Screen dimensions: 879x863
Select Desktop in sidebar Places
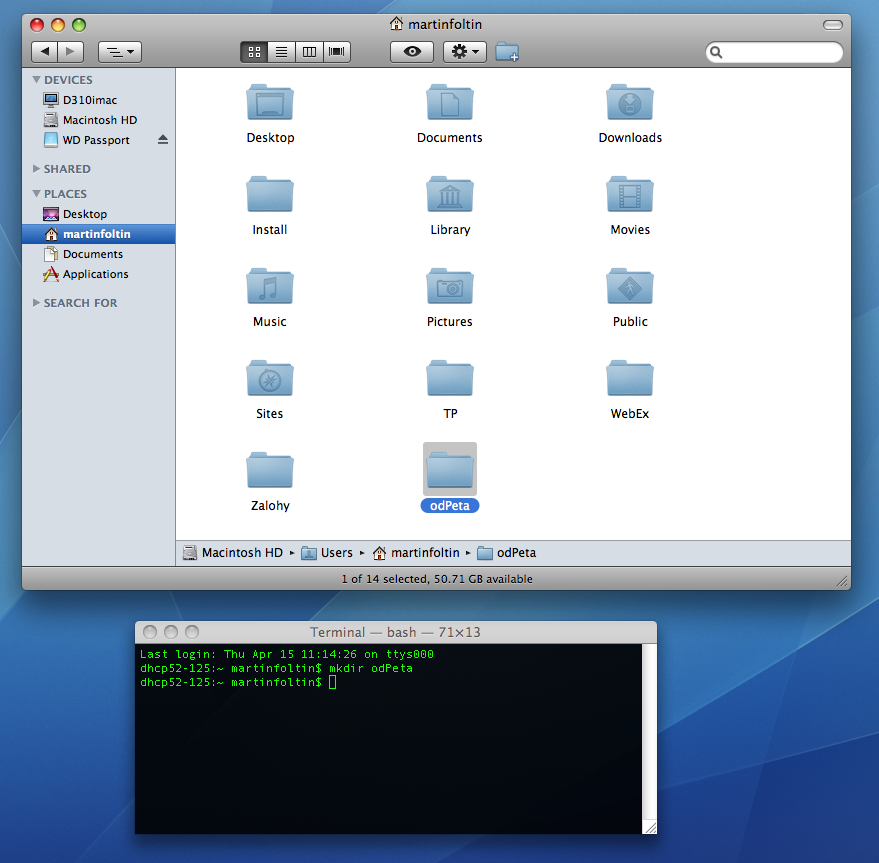tap(99, 214)
